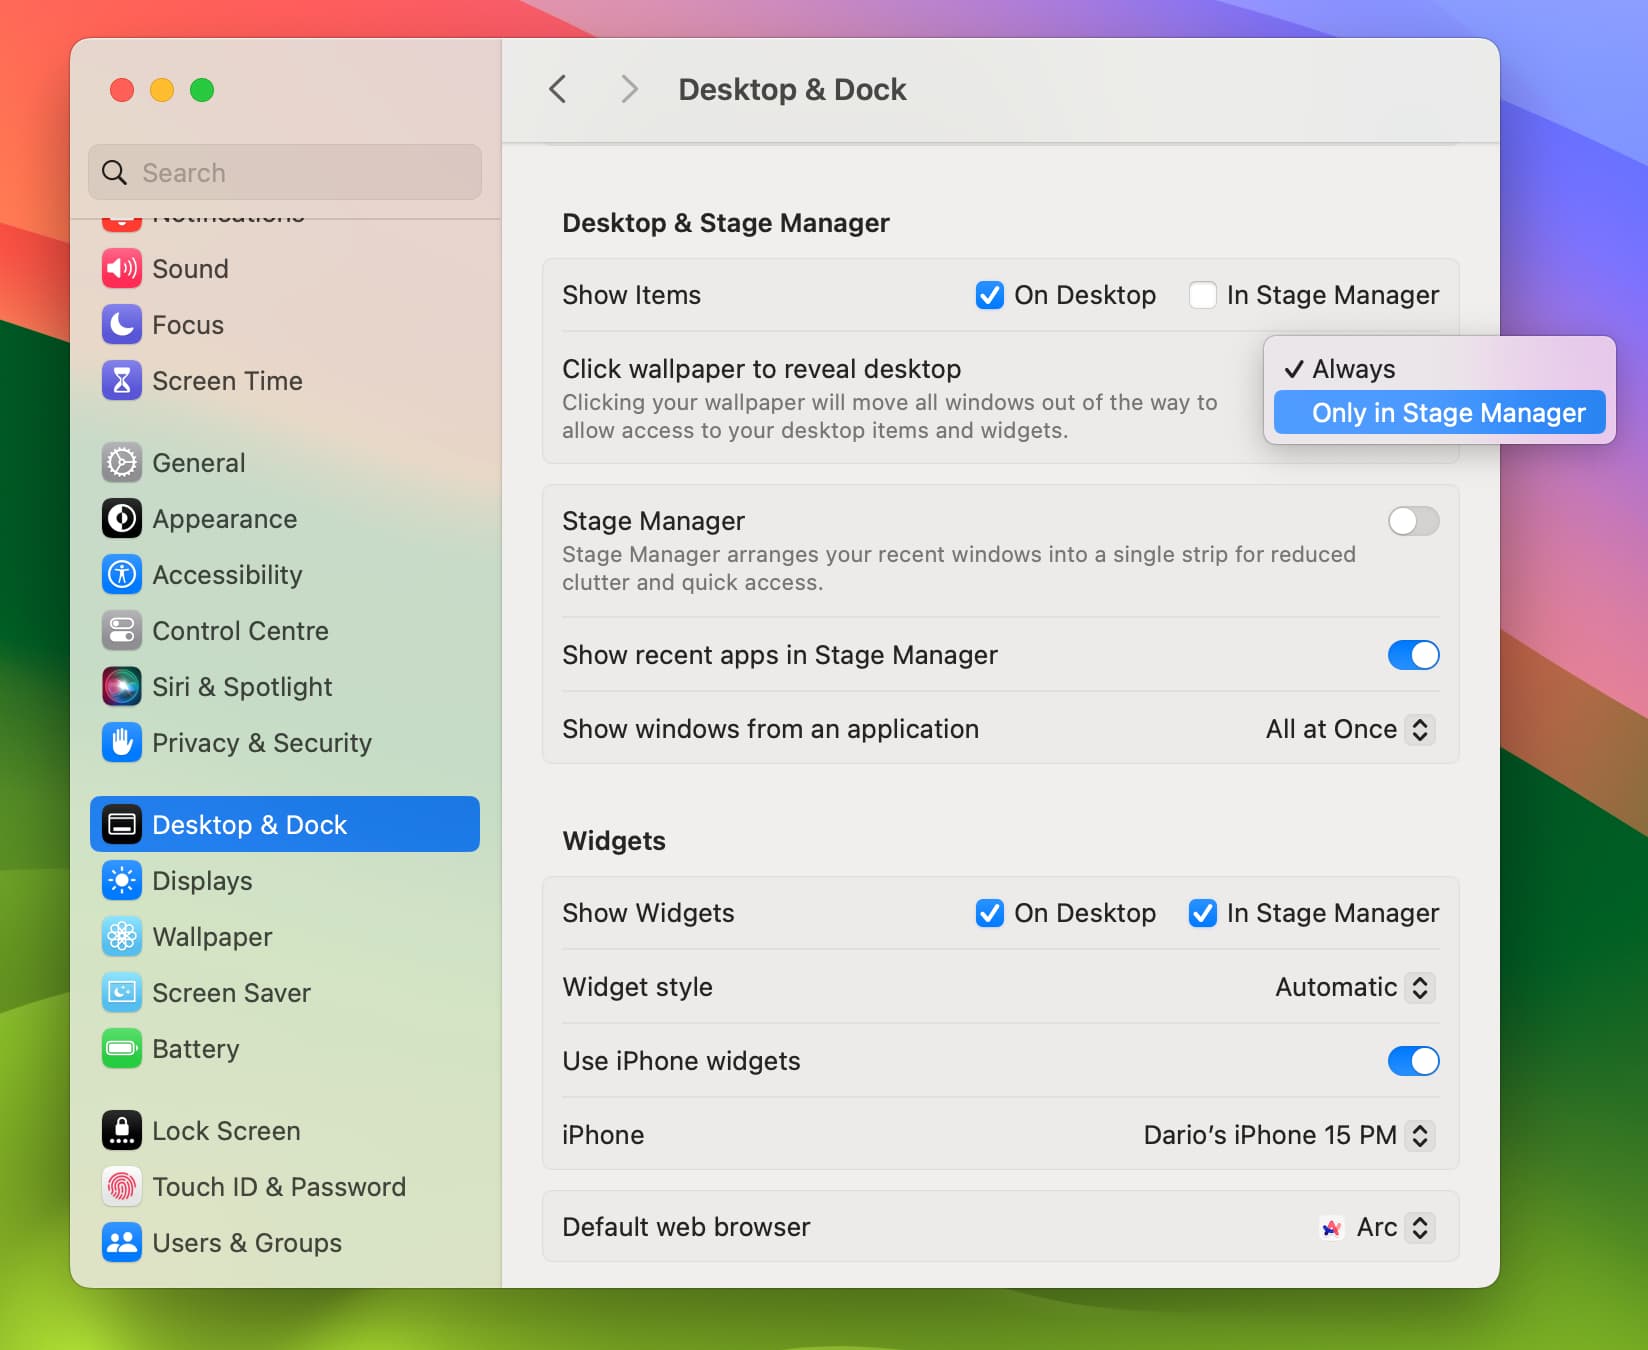Uncheck Show Widgets On Desktop

point(990,913)
